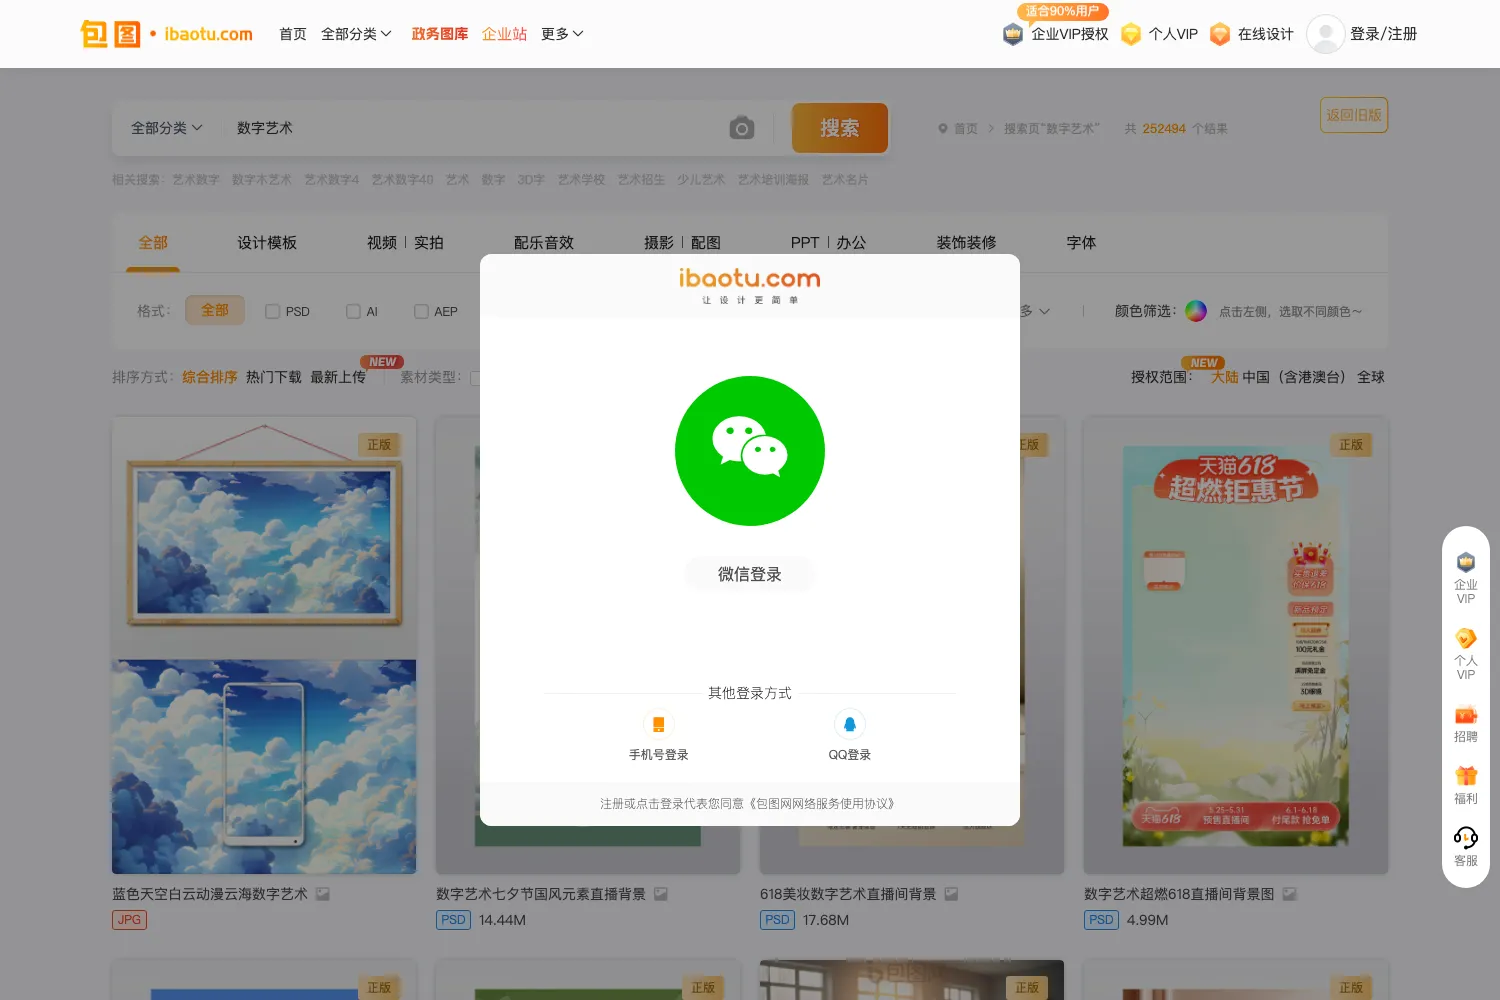Click PSD badge next to 17.68M

[x=777, y=920]
